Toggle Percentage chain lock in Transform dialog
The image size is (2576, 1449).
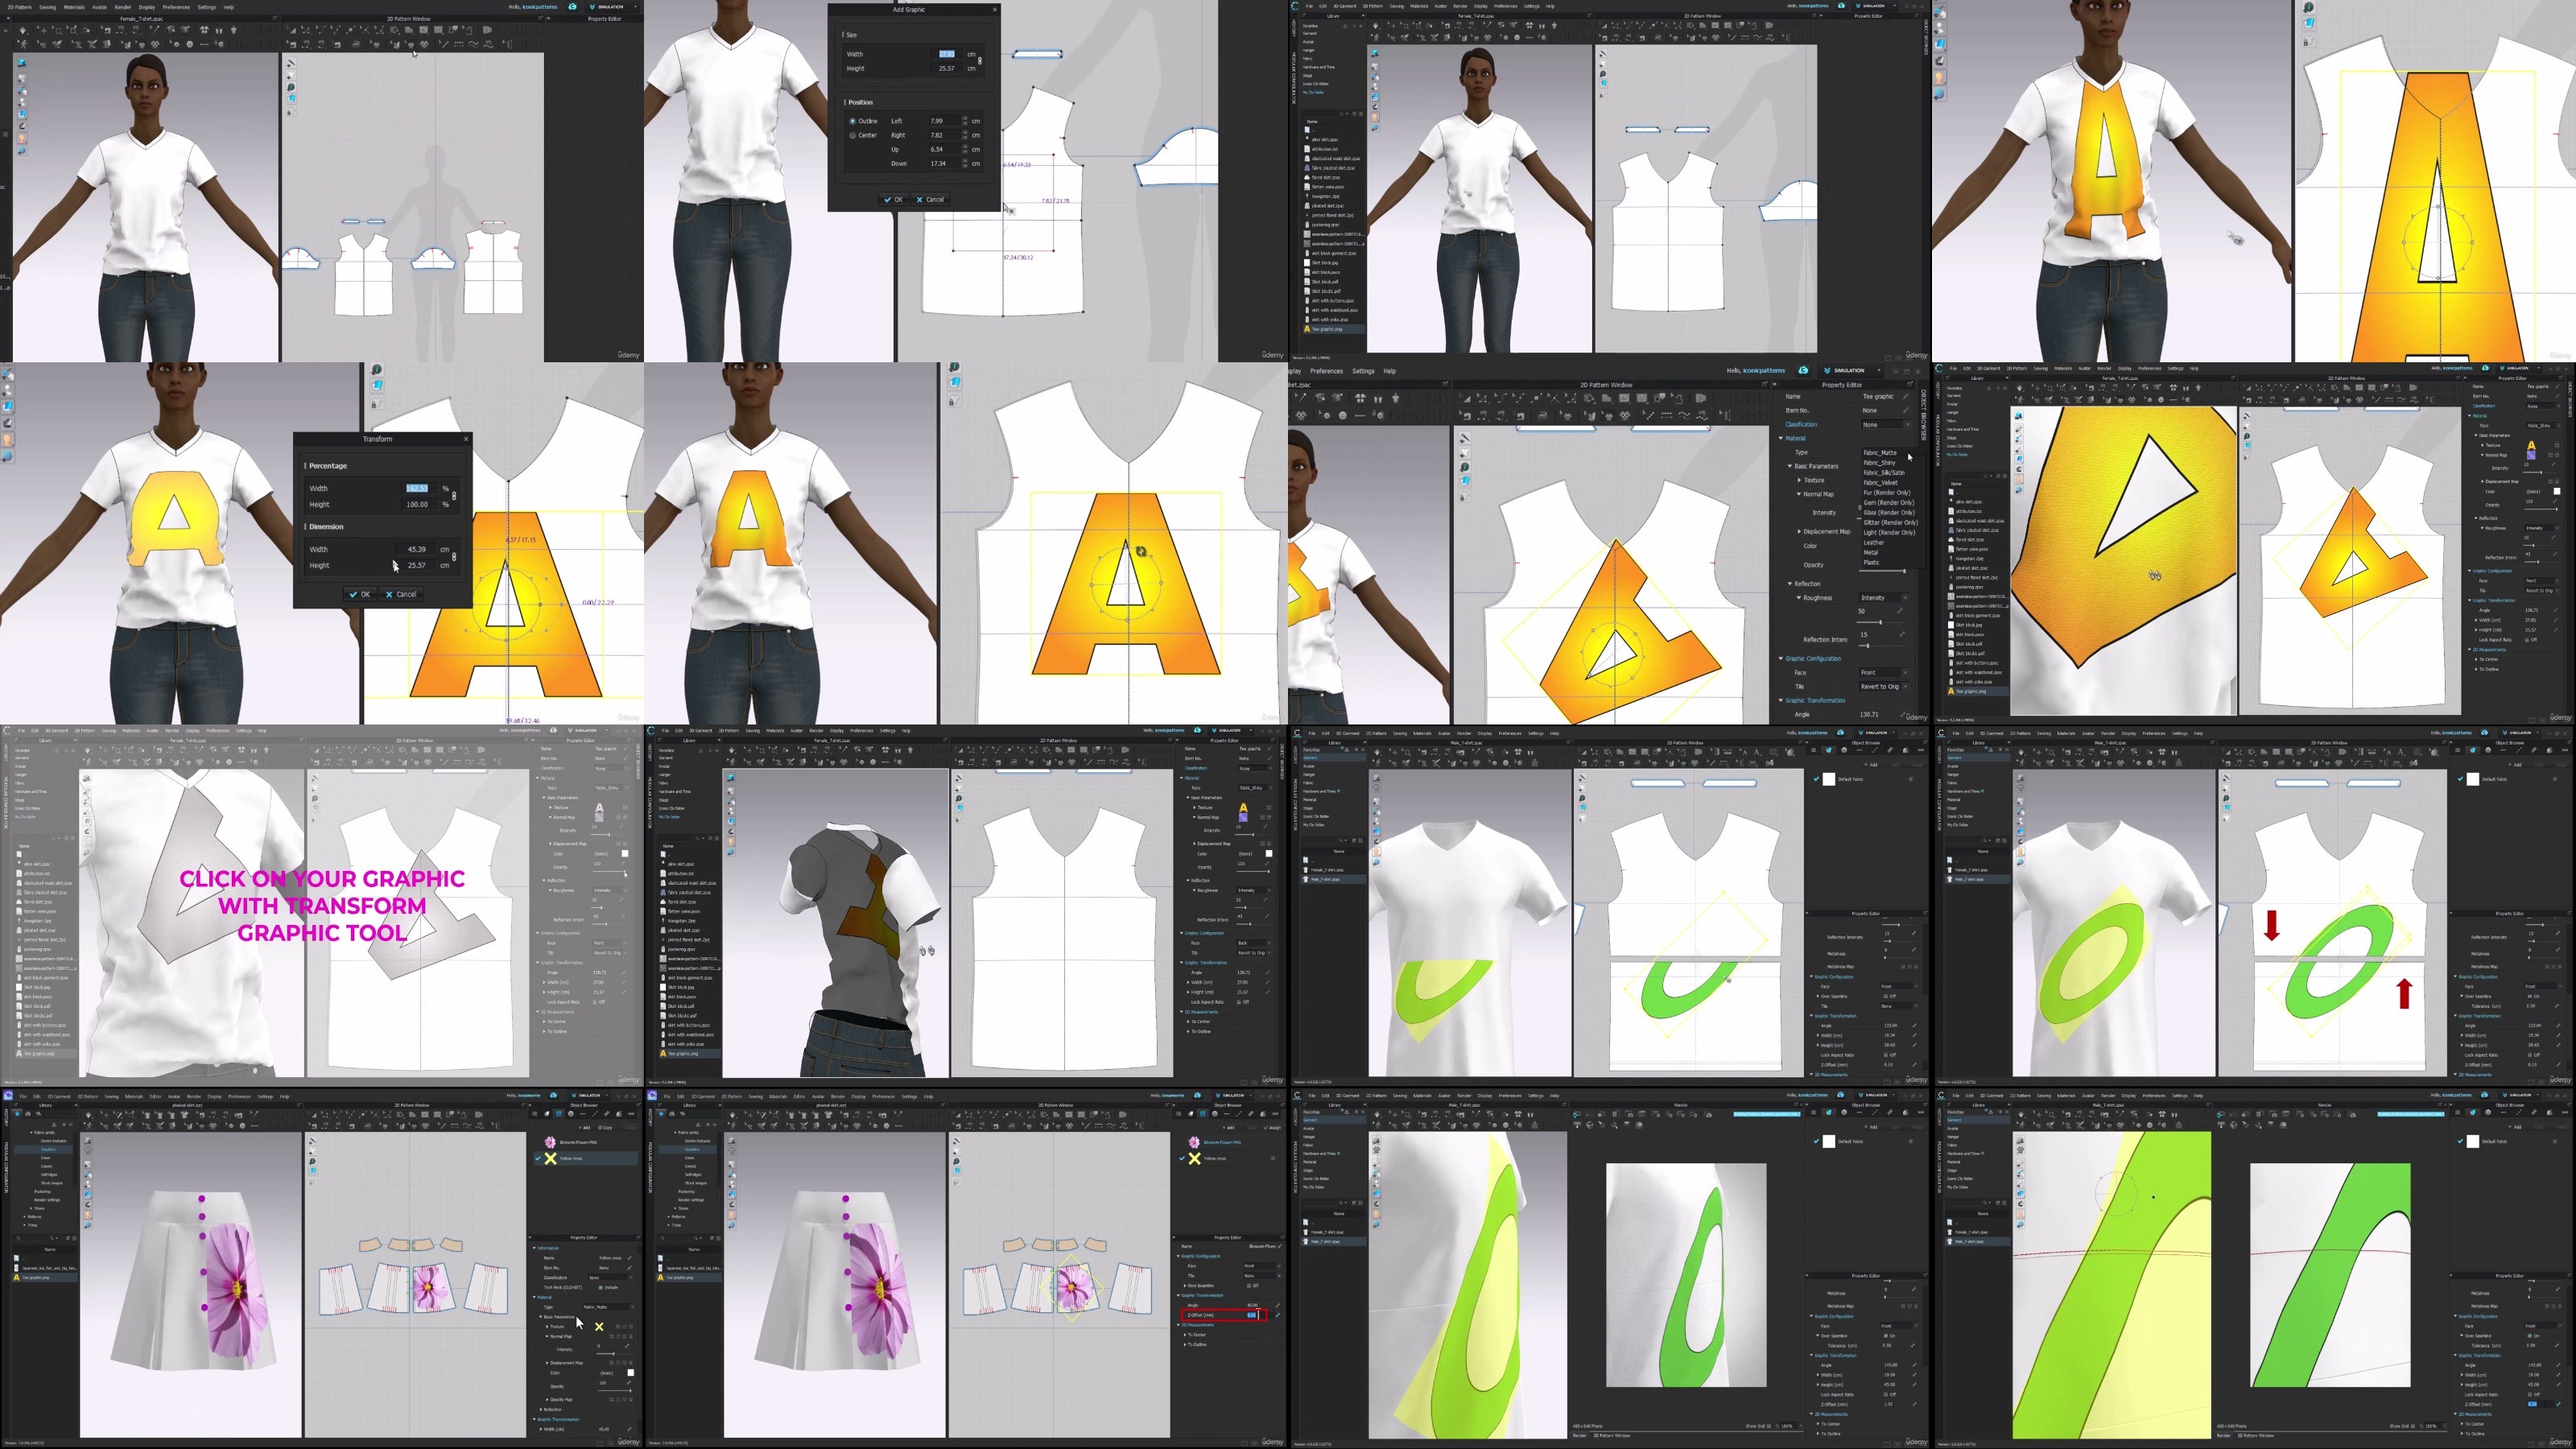(x=454, y=496)
